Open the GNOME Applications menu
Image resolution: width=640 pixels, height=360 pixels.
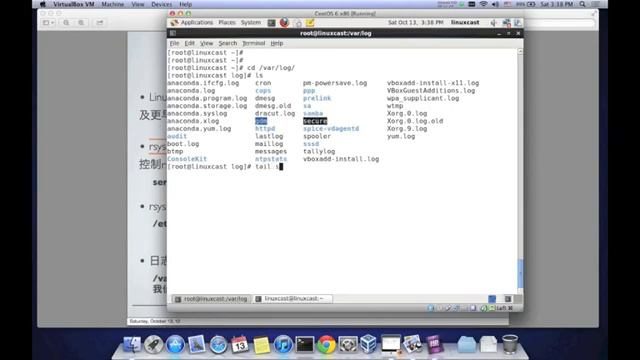pyautogui.click(x=192, y=22)
